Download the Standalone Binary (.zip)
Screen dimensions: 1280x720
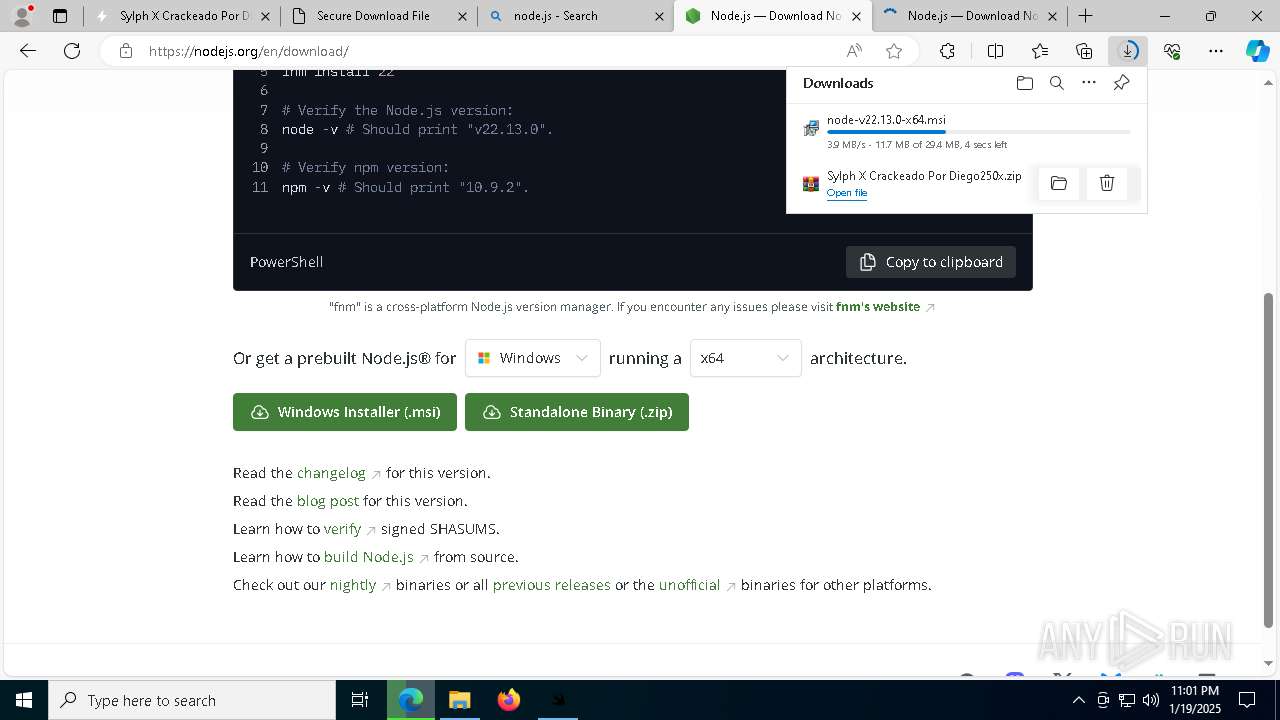(577, 412)
